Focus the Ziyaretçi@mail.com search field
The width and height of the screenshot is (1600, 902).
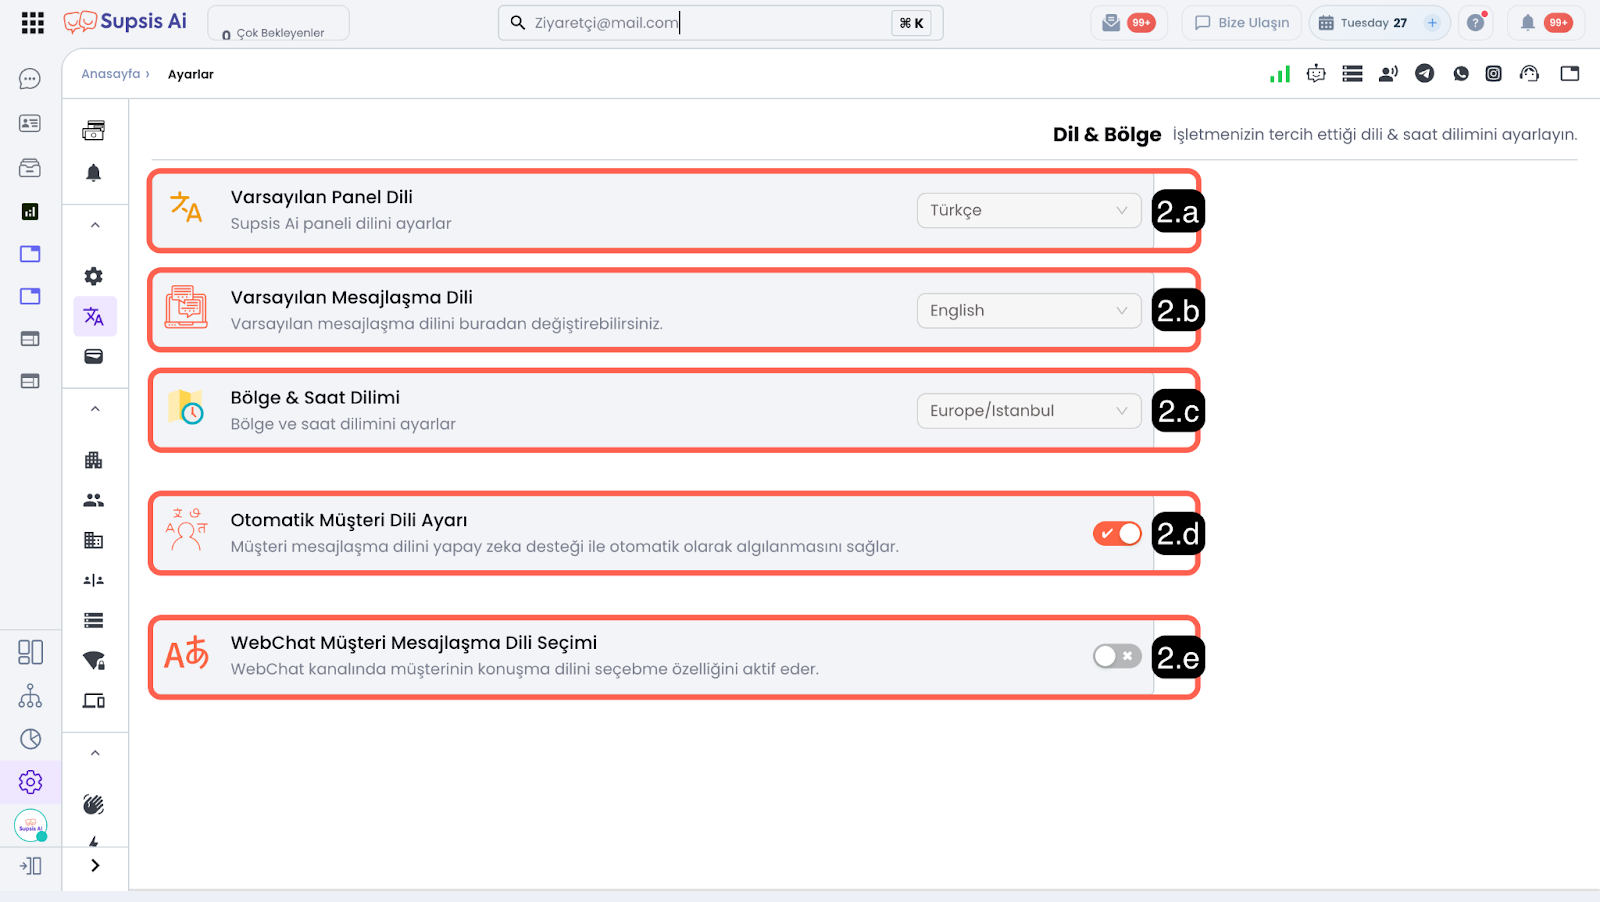coord(700,23)
